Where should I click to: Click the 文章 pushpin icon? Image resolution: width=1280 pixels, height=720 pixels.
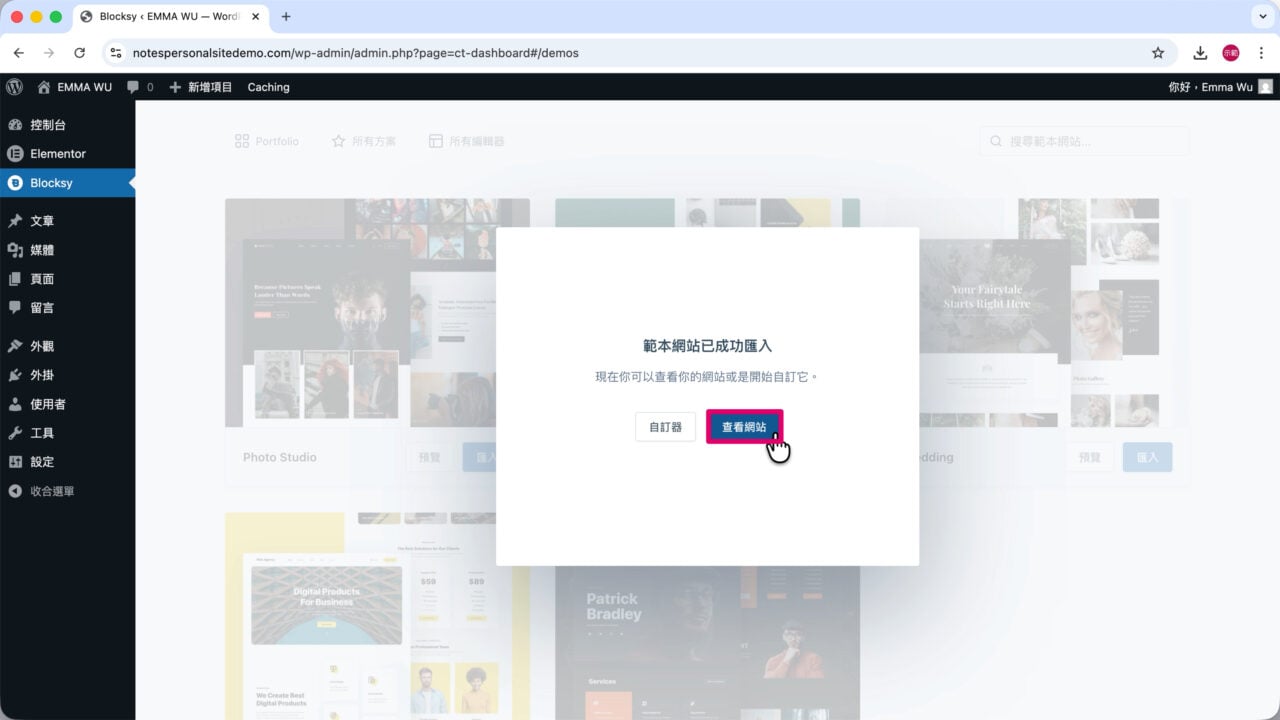pyautogui.click(x=15, y=221)
